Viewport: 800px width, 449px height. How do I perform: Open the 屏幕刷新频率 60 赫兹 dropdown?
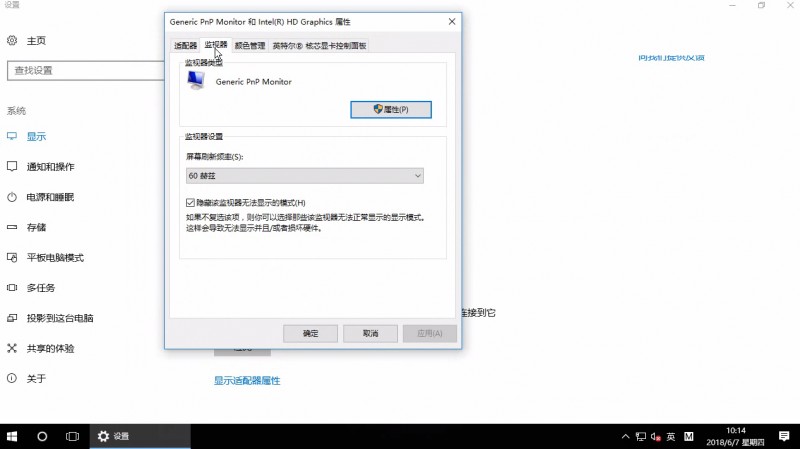tap(305, 176)
